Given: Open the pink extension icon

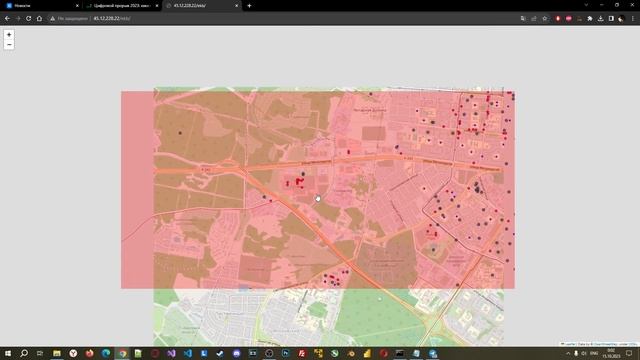Looking at the screenshot, I should click(x=569, y=18).
